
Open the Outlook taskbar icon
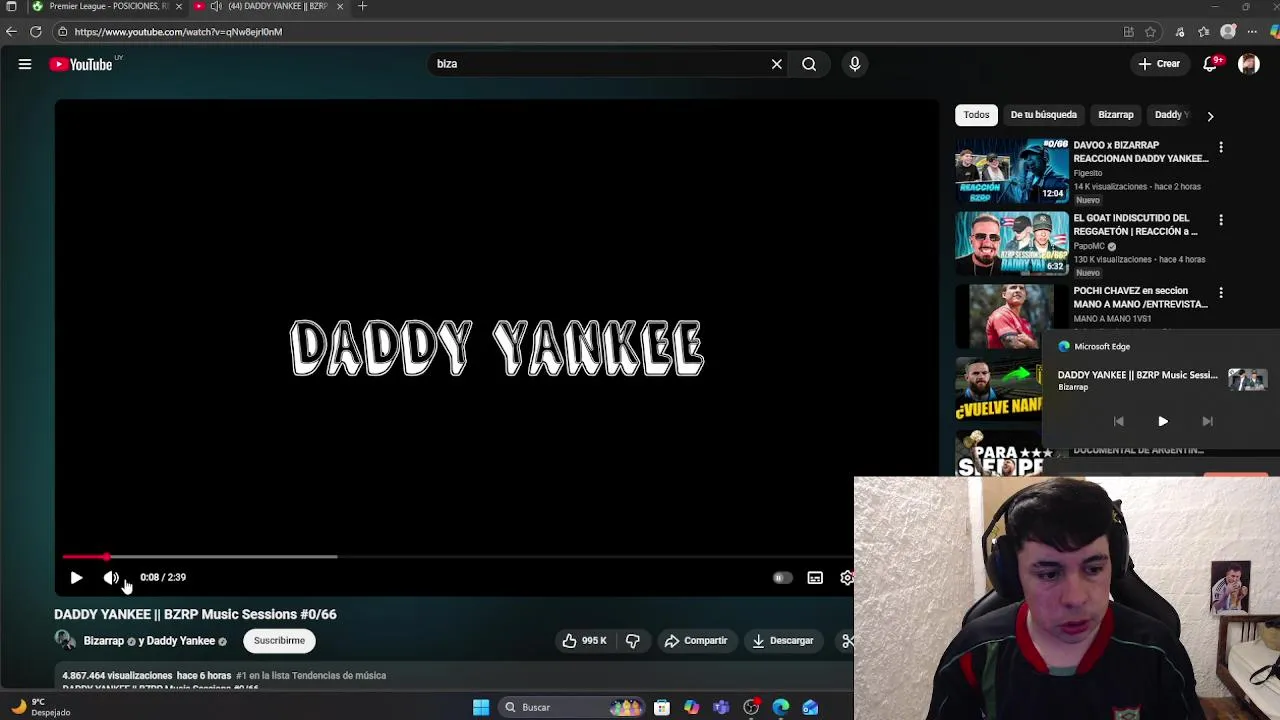click(810, 707)
